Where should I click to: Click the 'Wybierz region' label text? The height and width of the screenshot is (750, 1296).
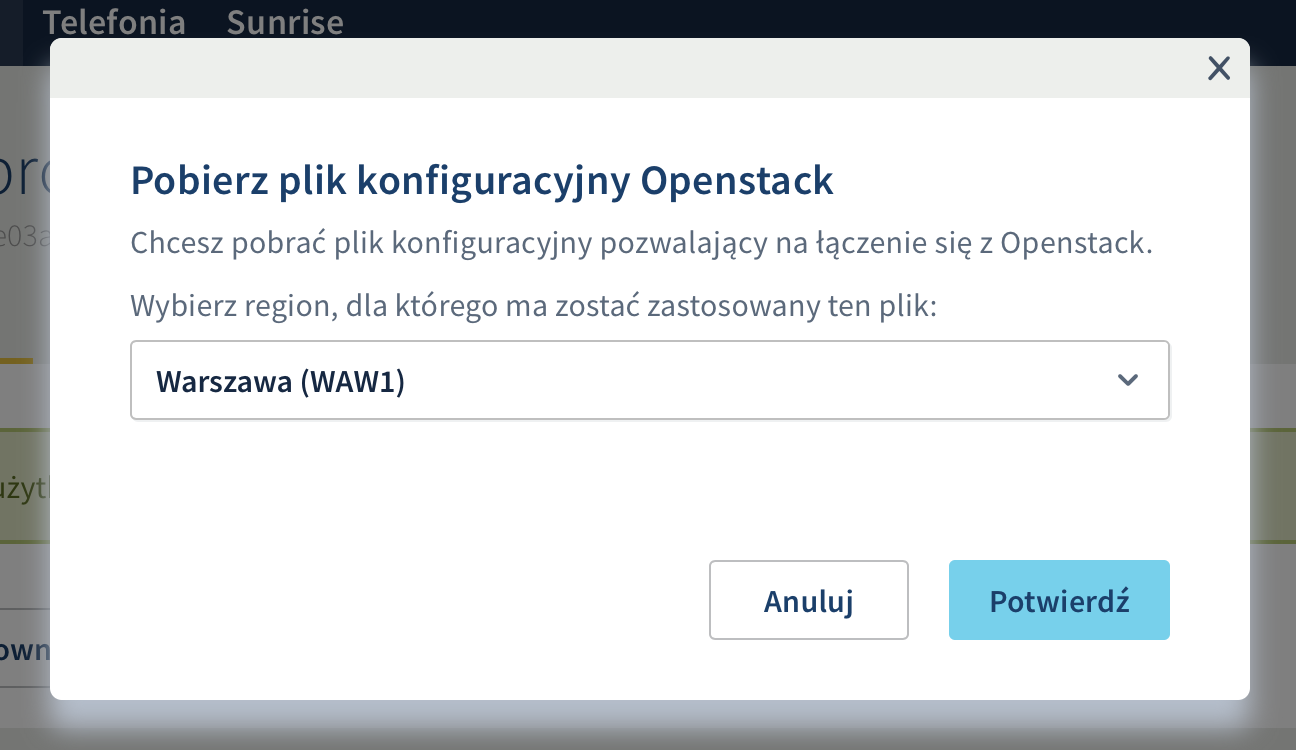533,305
